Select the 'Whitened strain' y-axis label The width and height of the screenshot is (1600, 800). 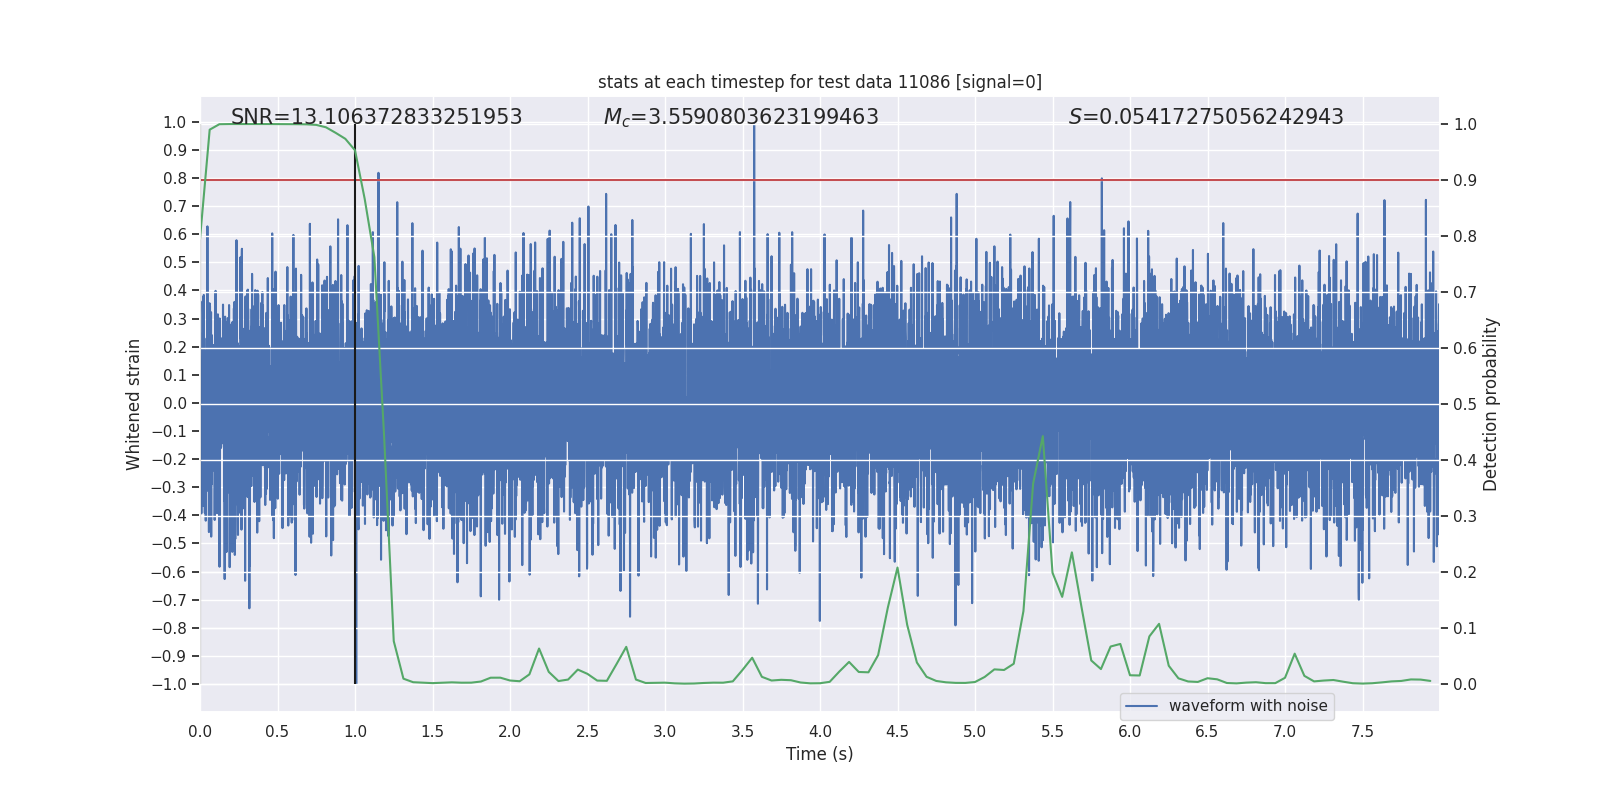point(134,404)
